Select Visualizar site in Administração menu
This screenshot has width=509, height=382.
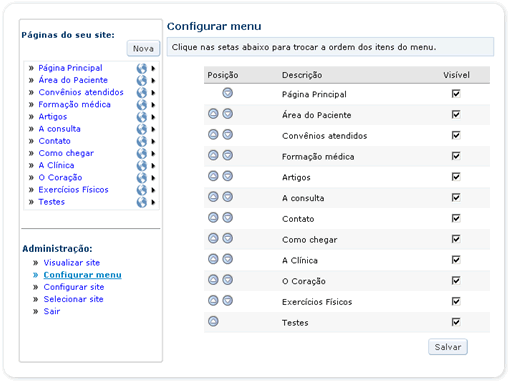(x=72, y=263)
